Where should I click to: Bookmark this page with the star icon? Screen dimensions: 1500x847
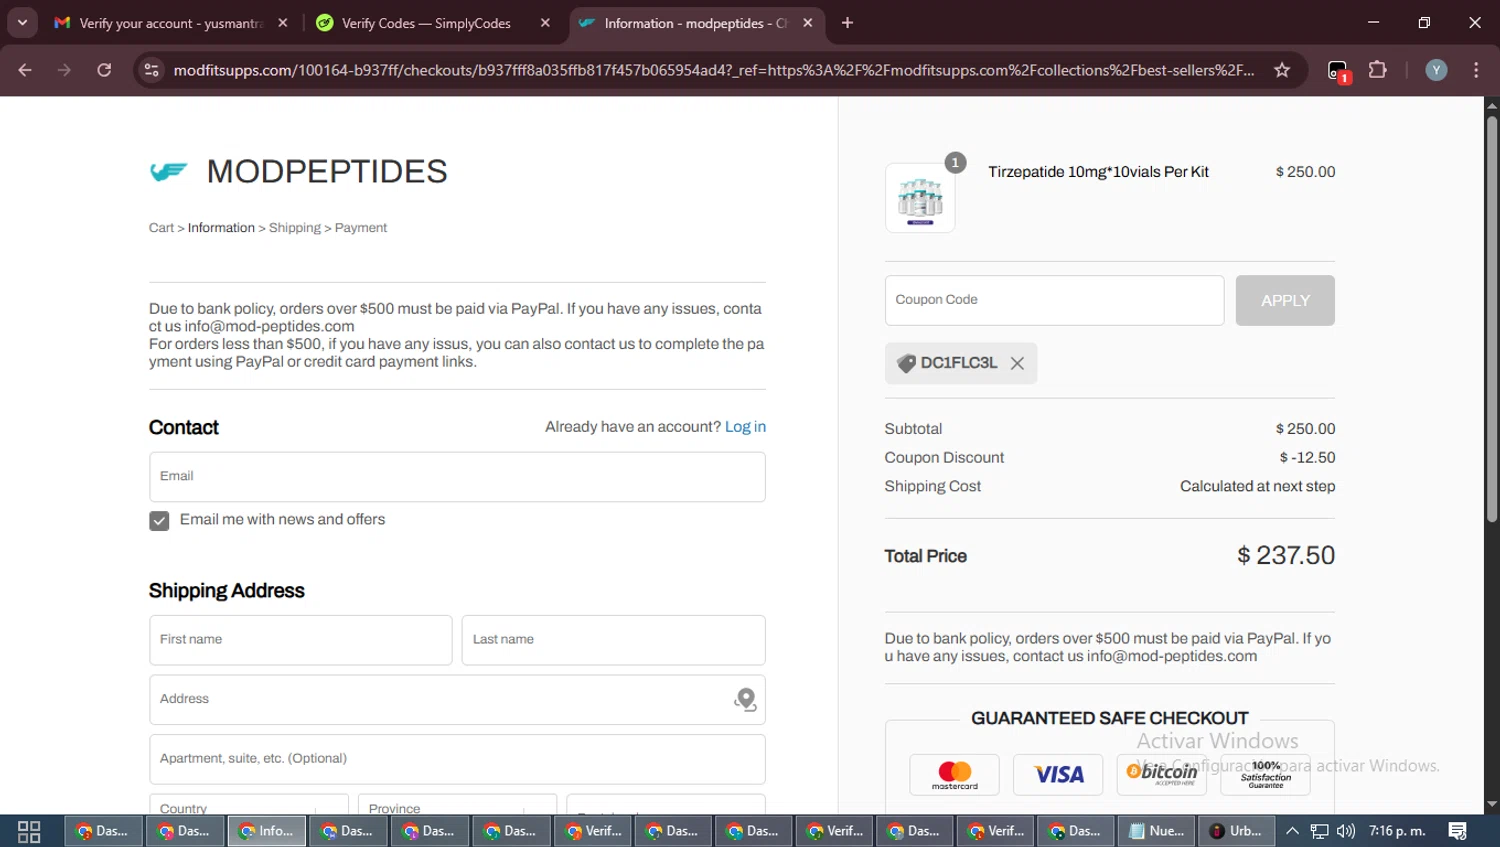click(x=1282, y=70)
